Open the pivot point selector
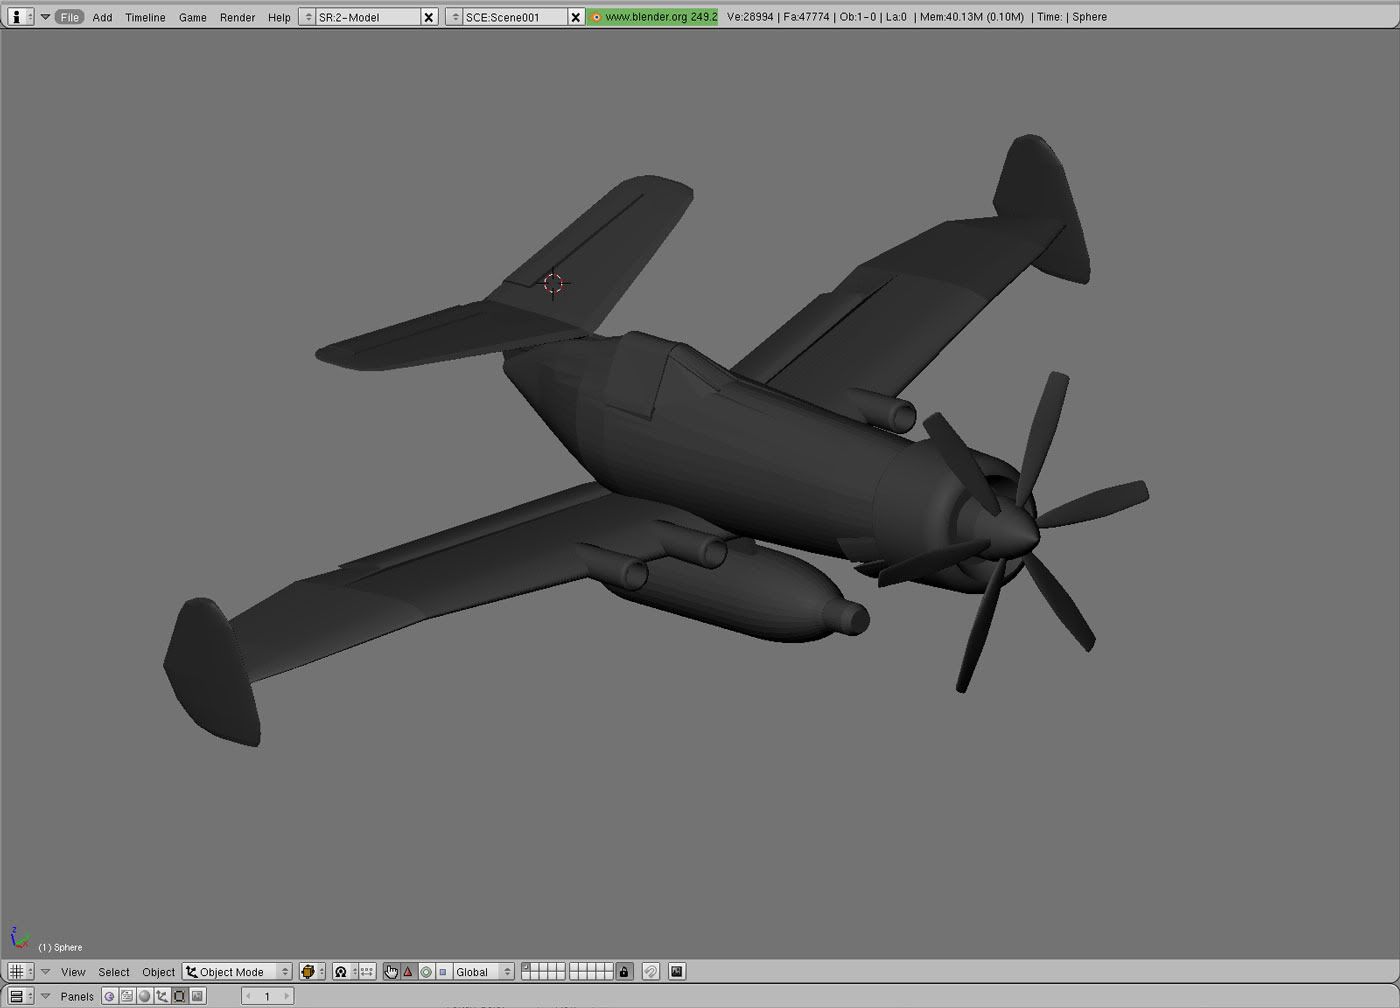1400x1008 pixels. coord(343,971)
